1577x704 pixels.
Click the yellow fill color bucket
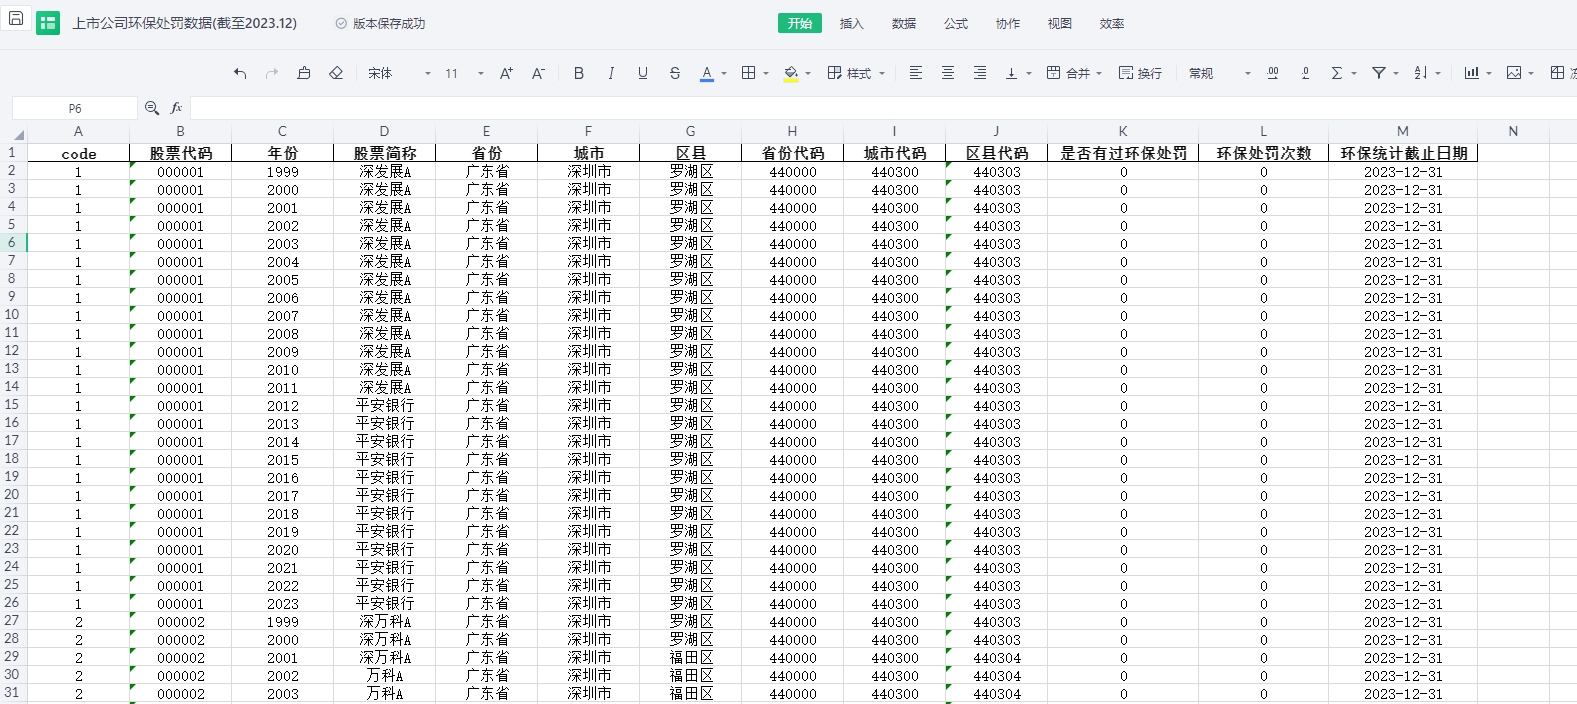pyautogui.click(x=791, y=73)
